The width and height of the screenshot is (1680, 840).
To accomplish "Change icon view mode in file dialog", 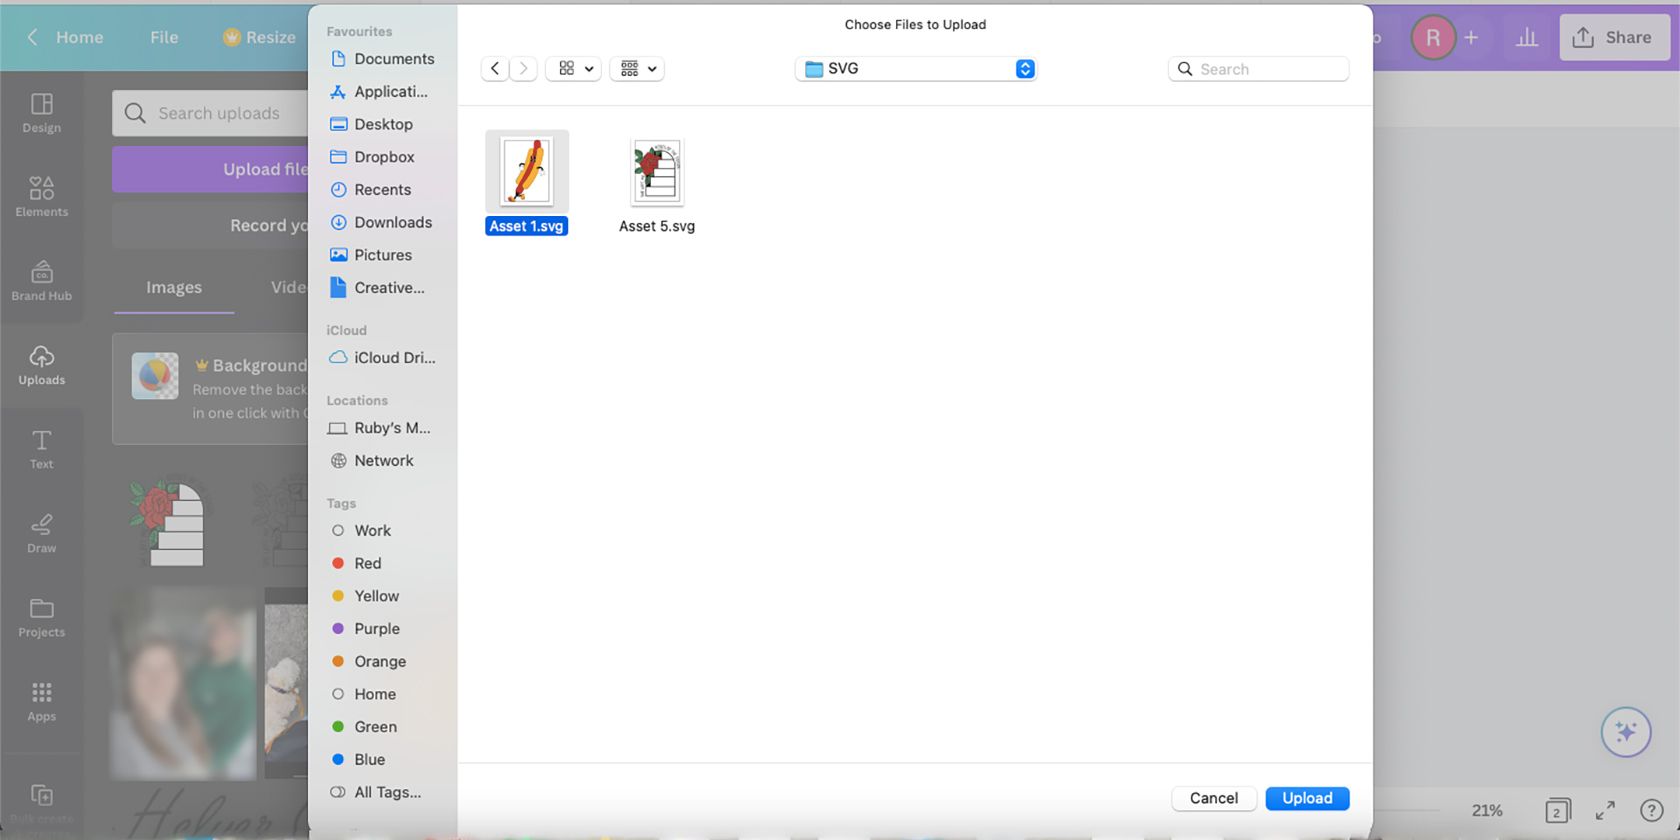I will (x=573, y=68).
